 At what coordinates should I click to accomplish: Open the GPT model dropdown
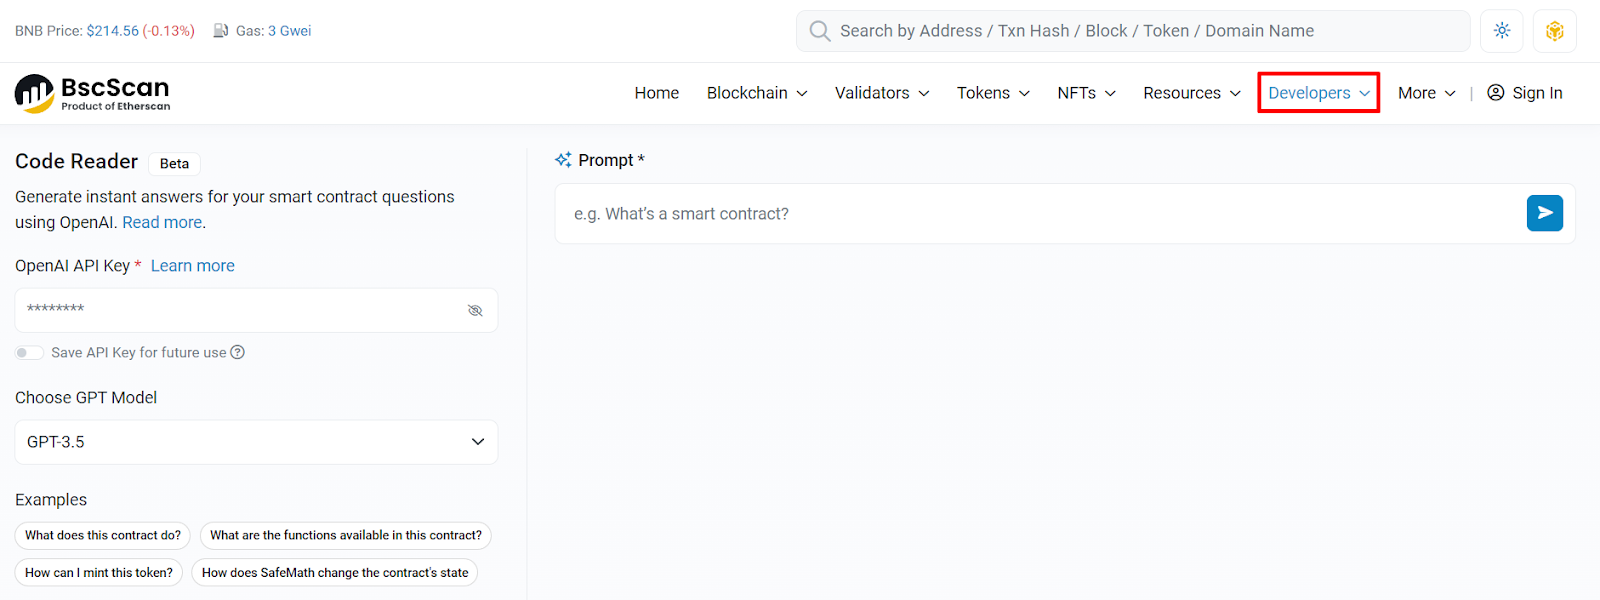tap(256, 442)
